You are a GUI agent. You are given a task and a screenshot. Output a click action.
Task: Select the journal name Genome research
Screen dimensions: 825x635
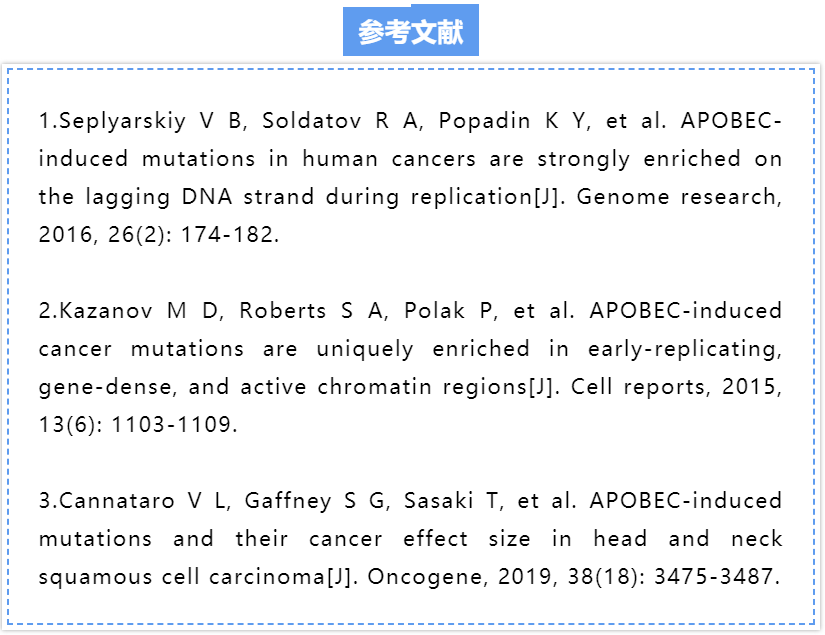676,197
